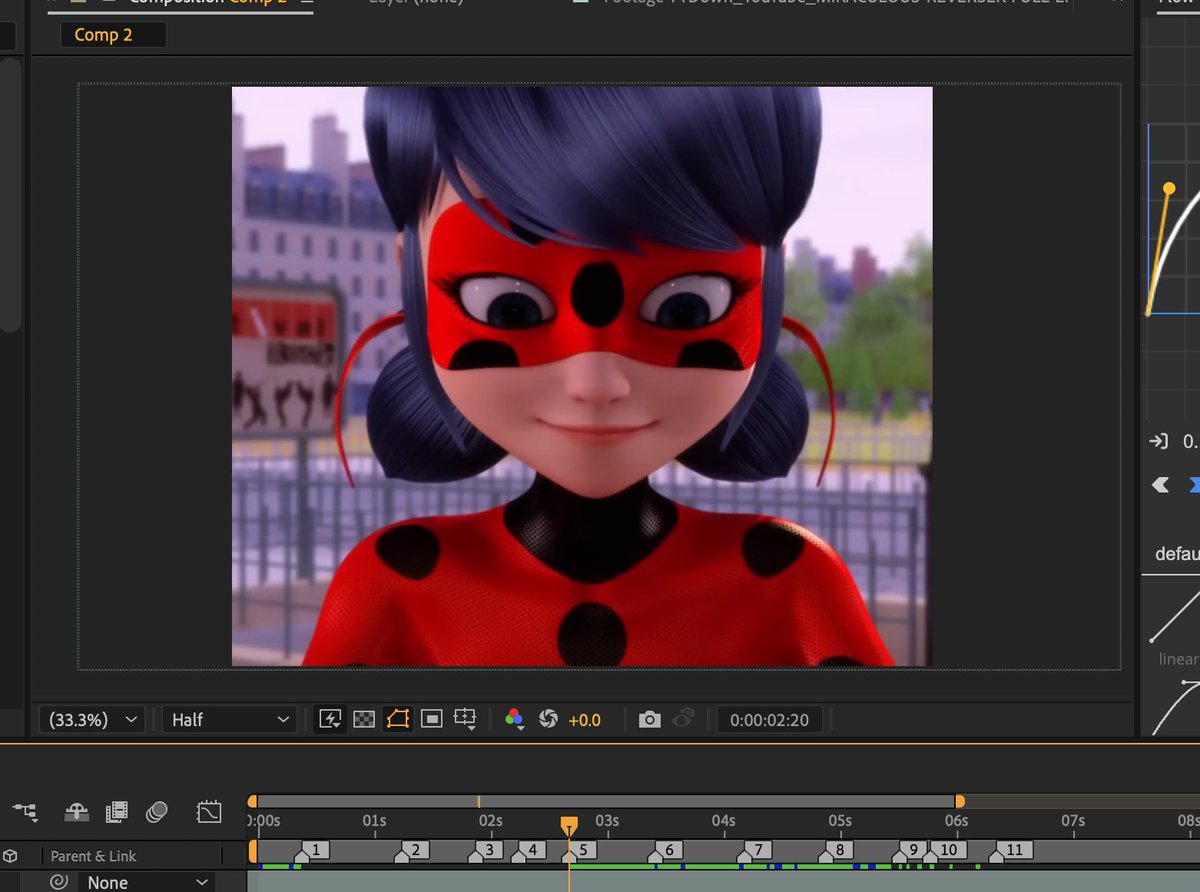1200x892 pixels.
Task: Toggle the transparency grid button
Action: (364, 719)
